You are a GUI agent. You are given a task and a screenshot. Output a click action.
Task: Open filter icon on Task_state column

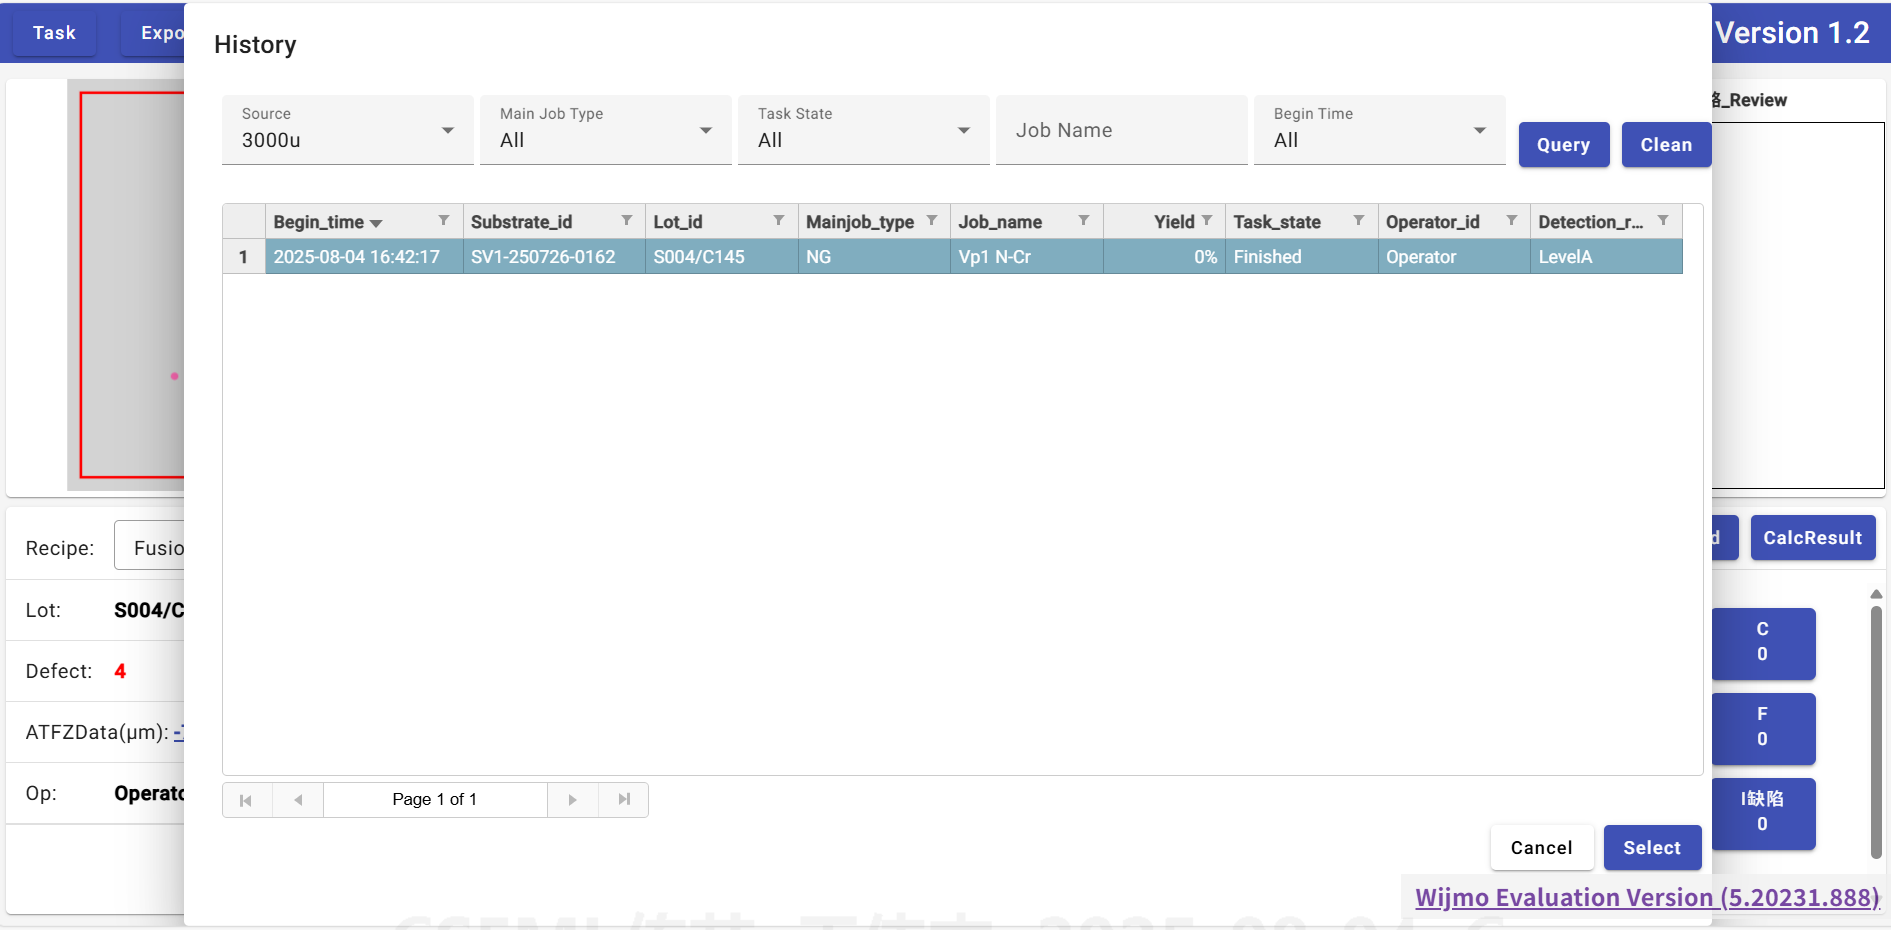[x=1358, y=221]
